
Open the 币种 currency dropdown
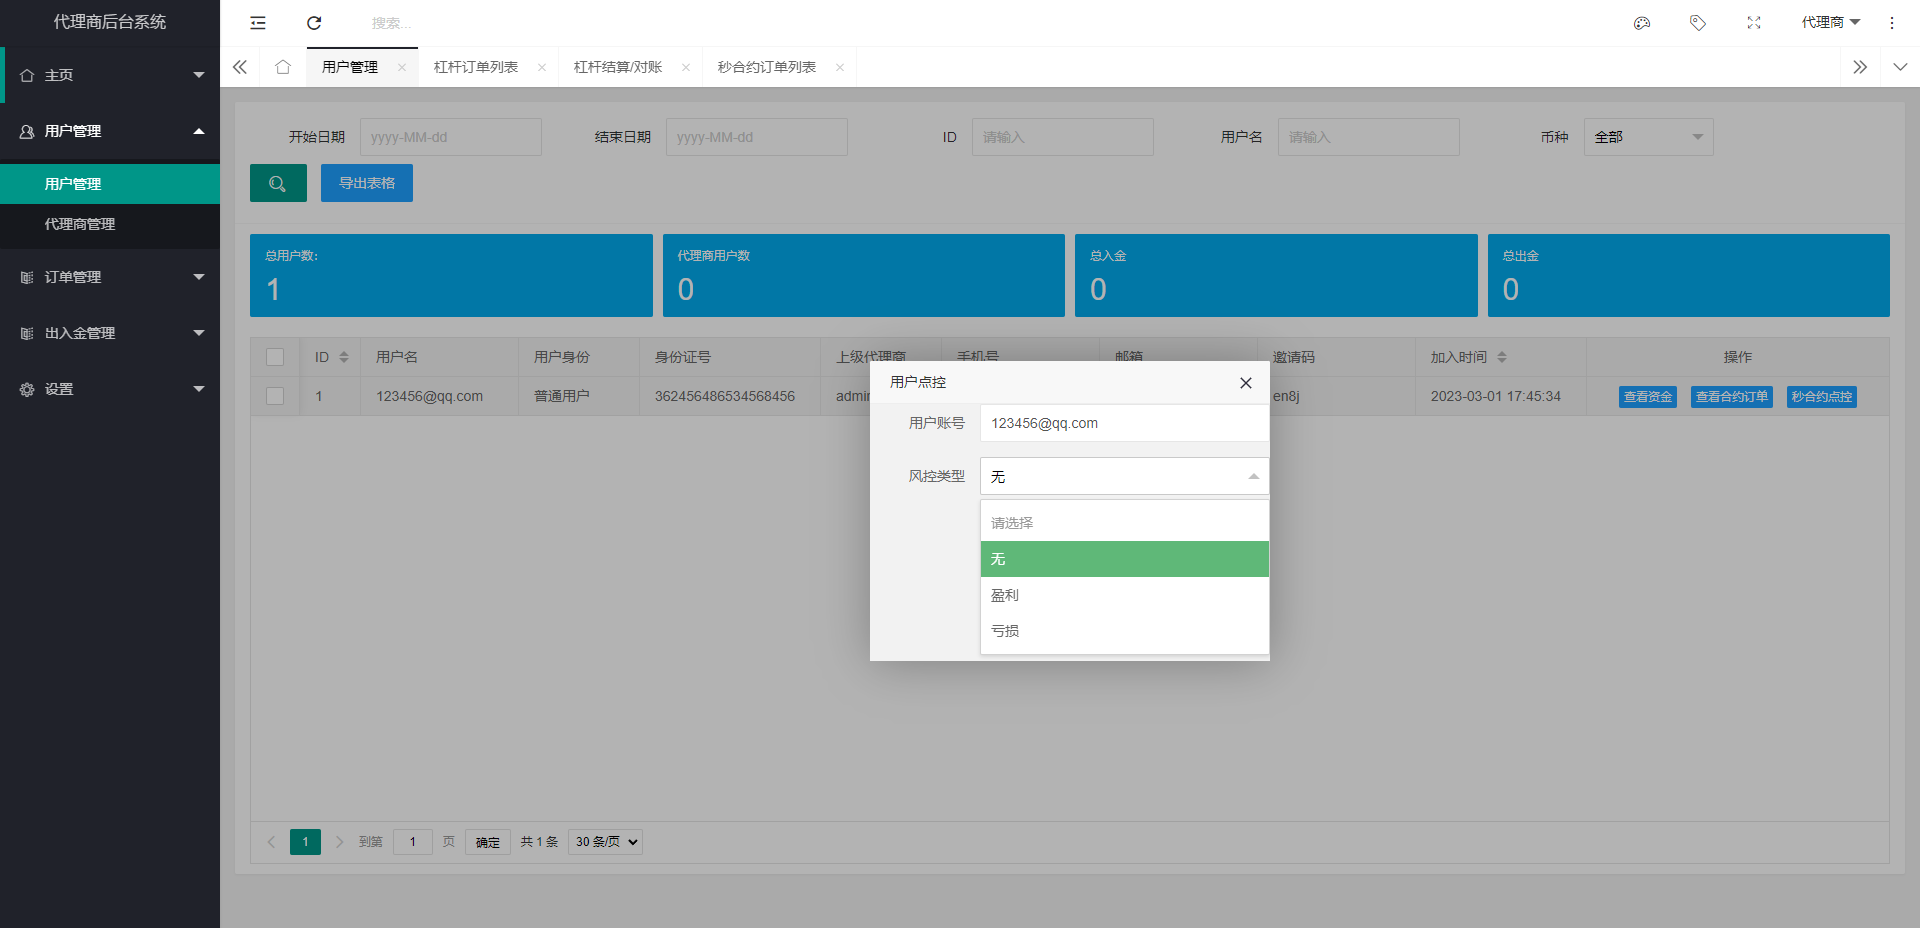(x=1647, y=137)
